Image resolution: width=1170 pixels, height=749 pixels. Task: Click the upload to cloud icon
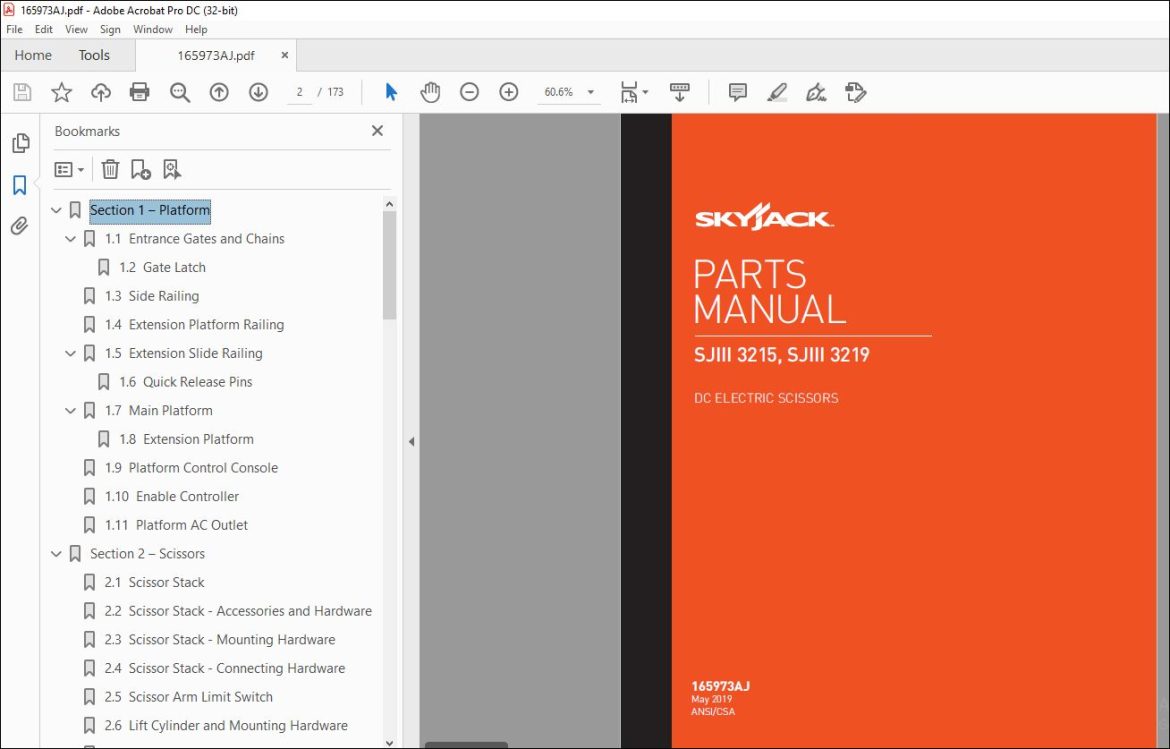click(101, 93)
